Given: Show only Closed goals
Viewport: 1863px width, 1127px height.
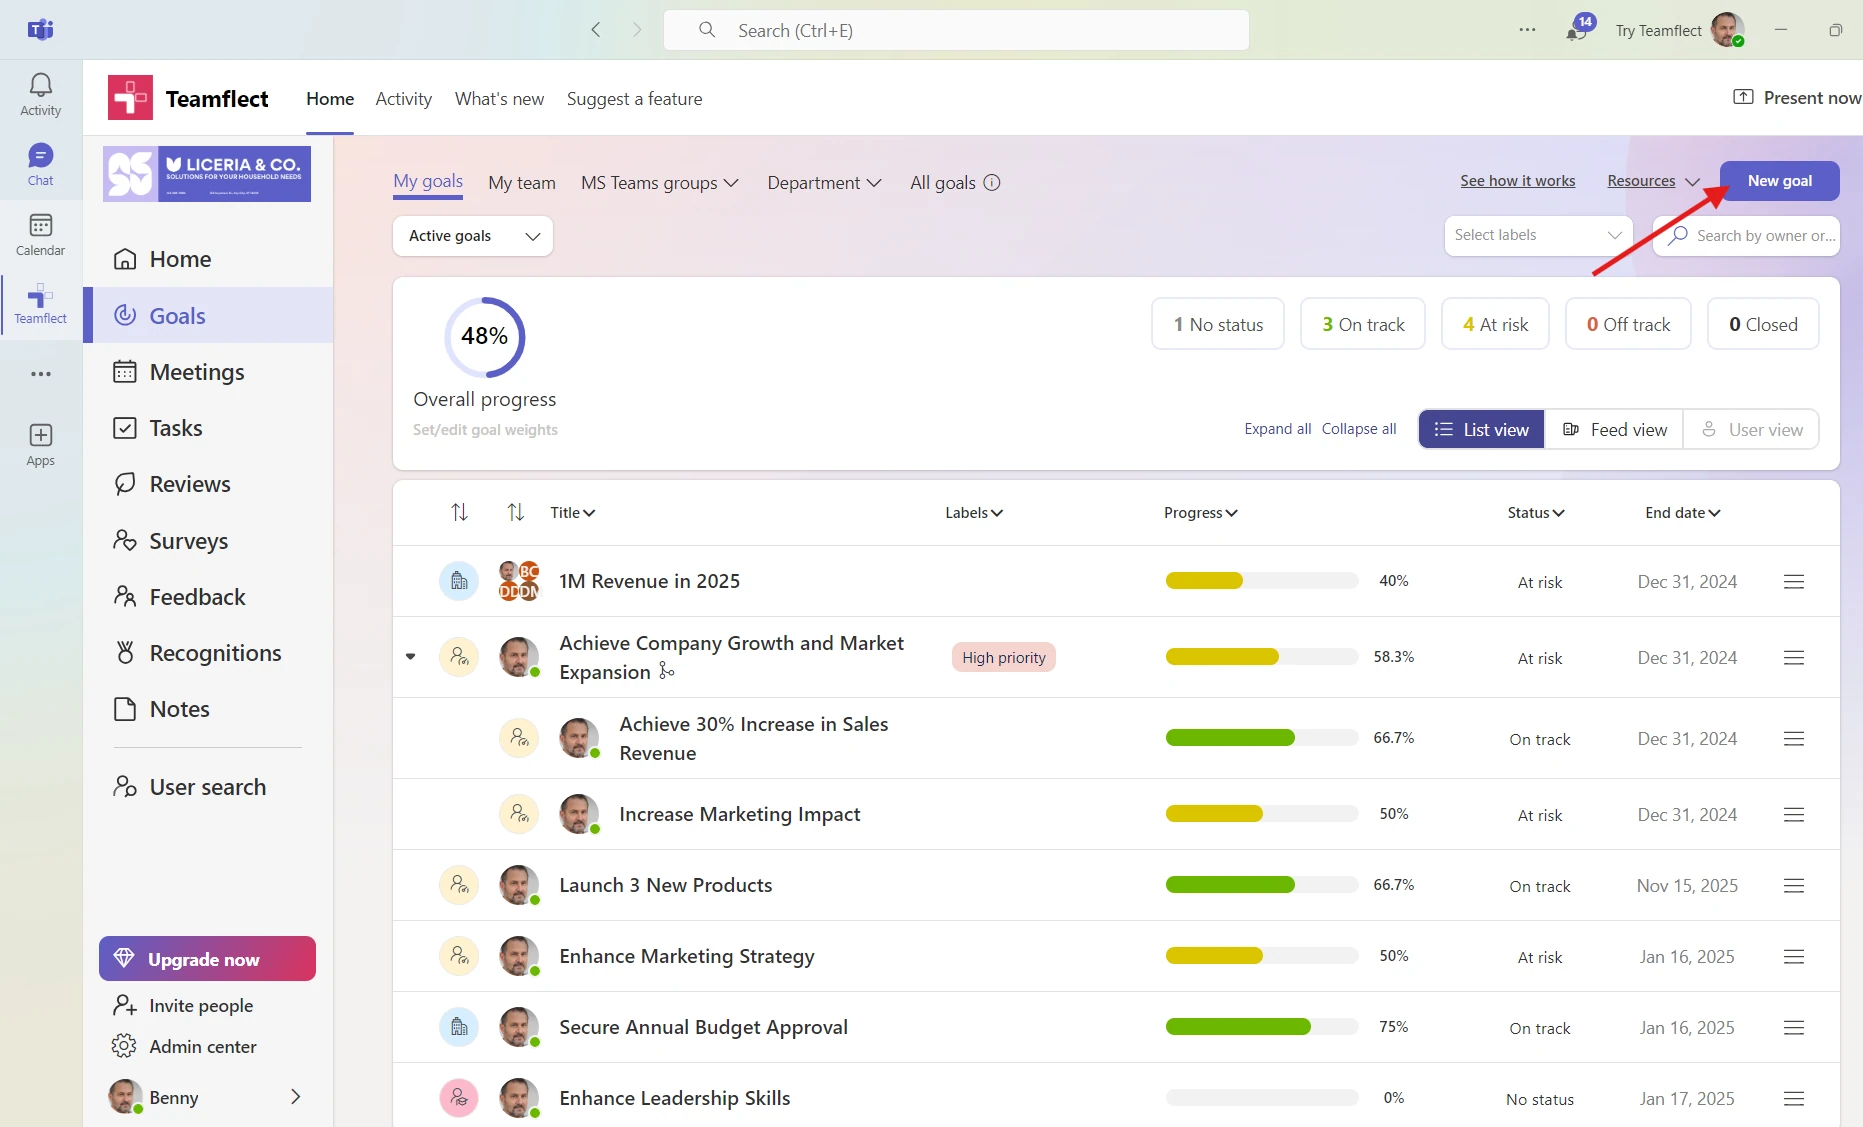Looking at the screenshot, I should 1763,323.
